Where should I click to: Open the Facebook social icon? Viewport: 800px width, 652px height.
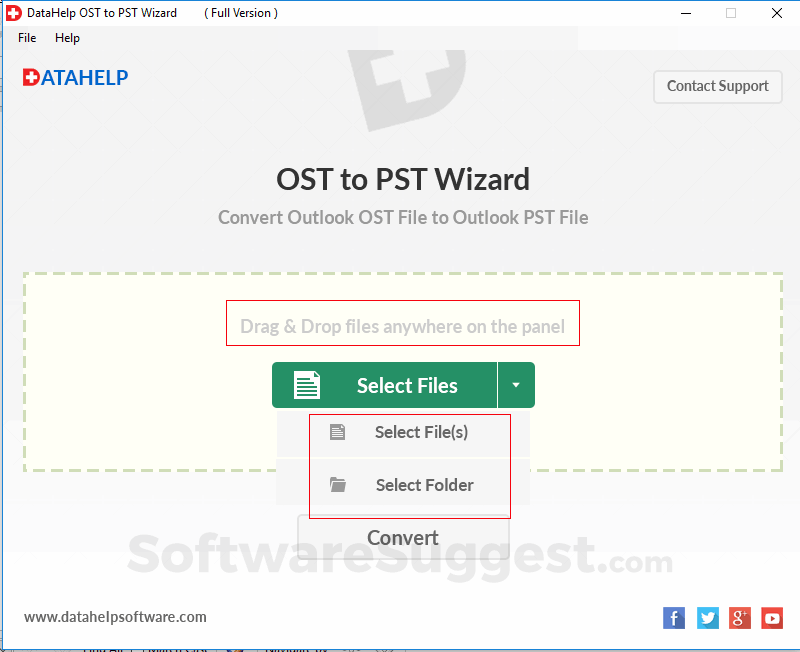tap(673, 618)
